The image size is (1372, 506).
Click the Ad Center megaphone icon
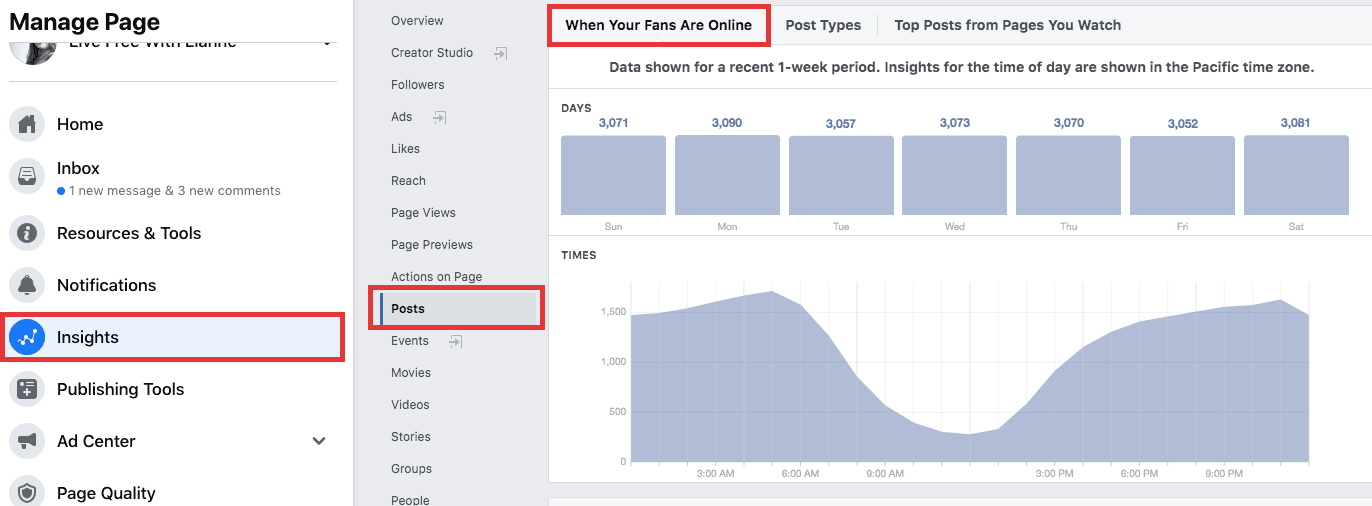point(27,441)
